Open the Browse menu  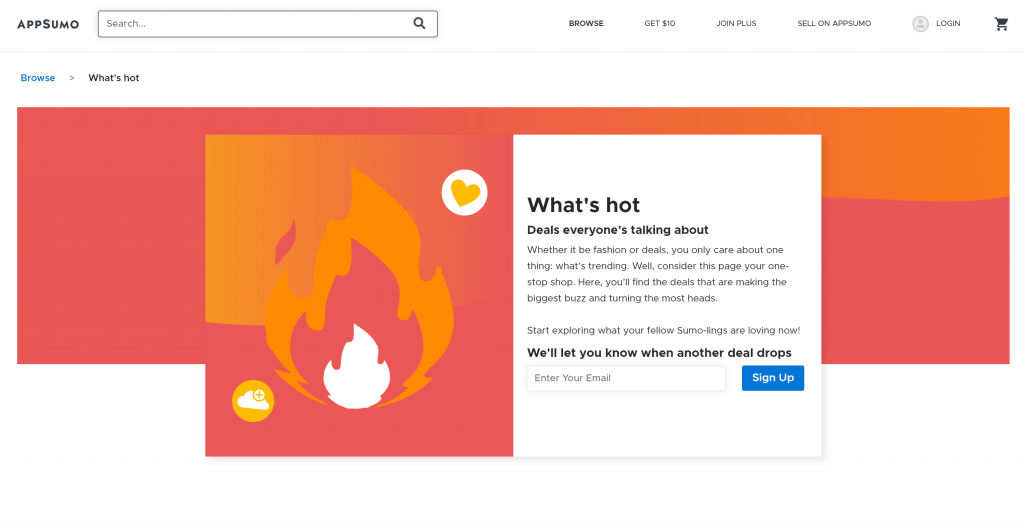click(x=586, y=24)
